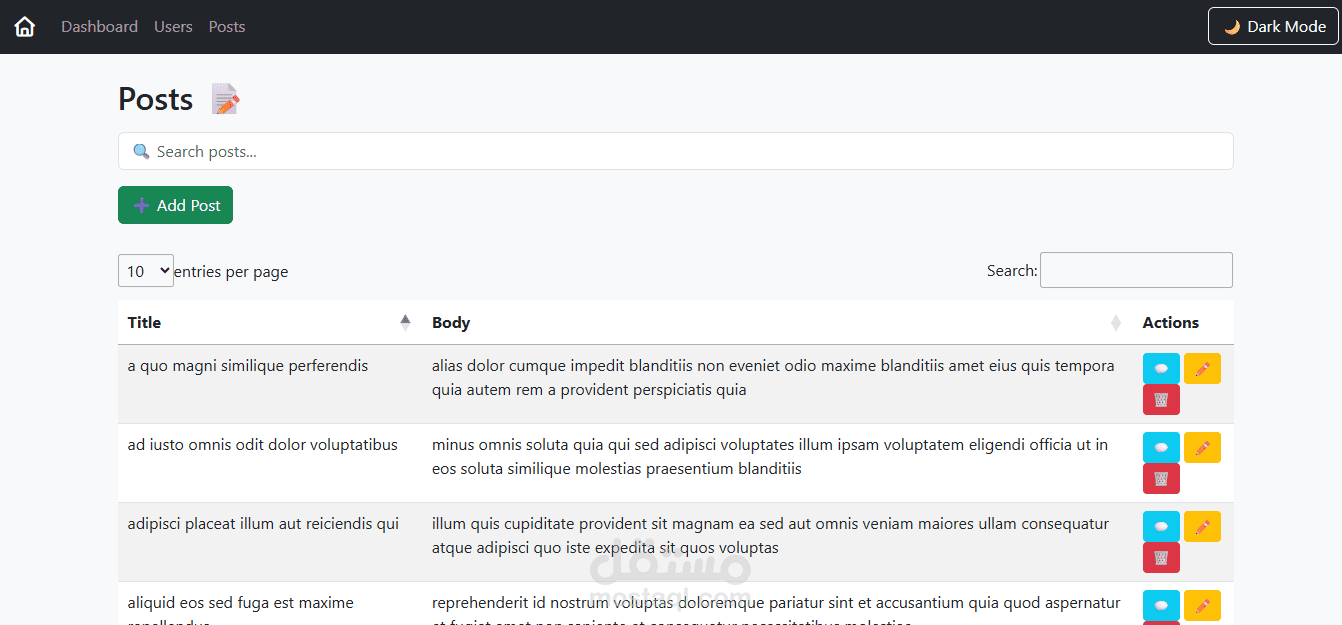The image size is (1342, 625).
Task: Edit the 'ad iusto omnis odit' post
Action: 1202,448
